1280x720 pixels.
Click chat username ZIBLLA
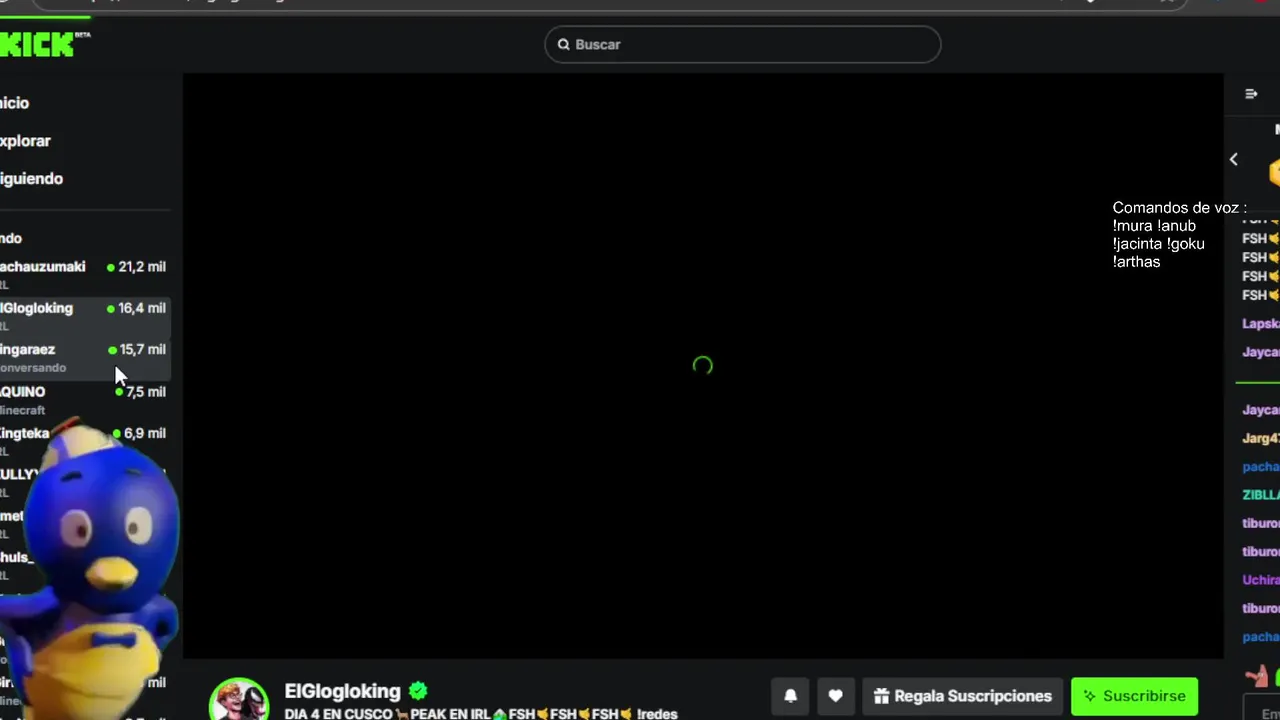[x=1261, y=495]
